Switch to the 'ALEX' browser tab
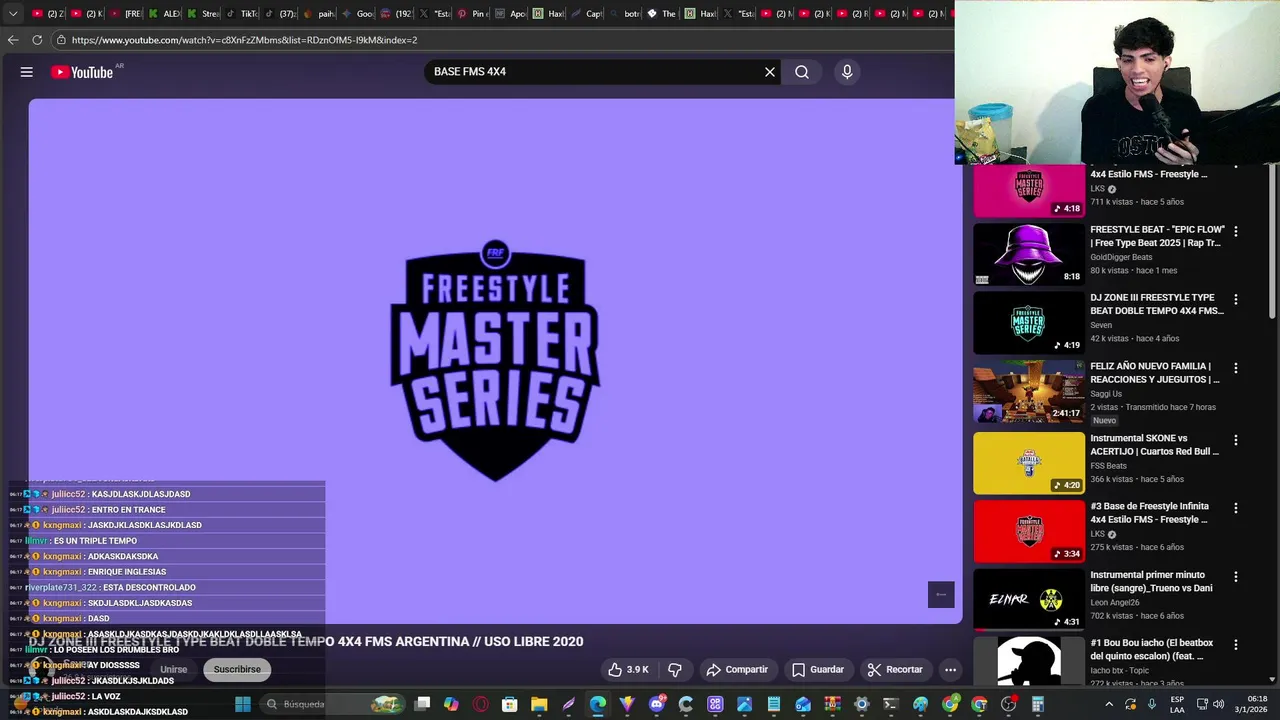 (165, 14)
